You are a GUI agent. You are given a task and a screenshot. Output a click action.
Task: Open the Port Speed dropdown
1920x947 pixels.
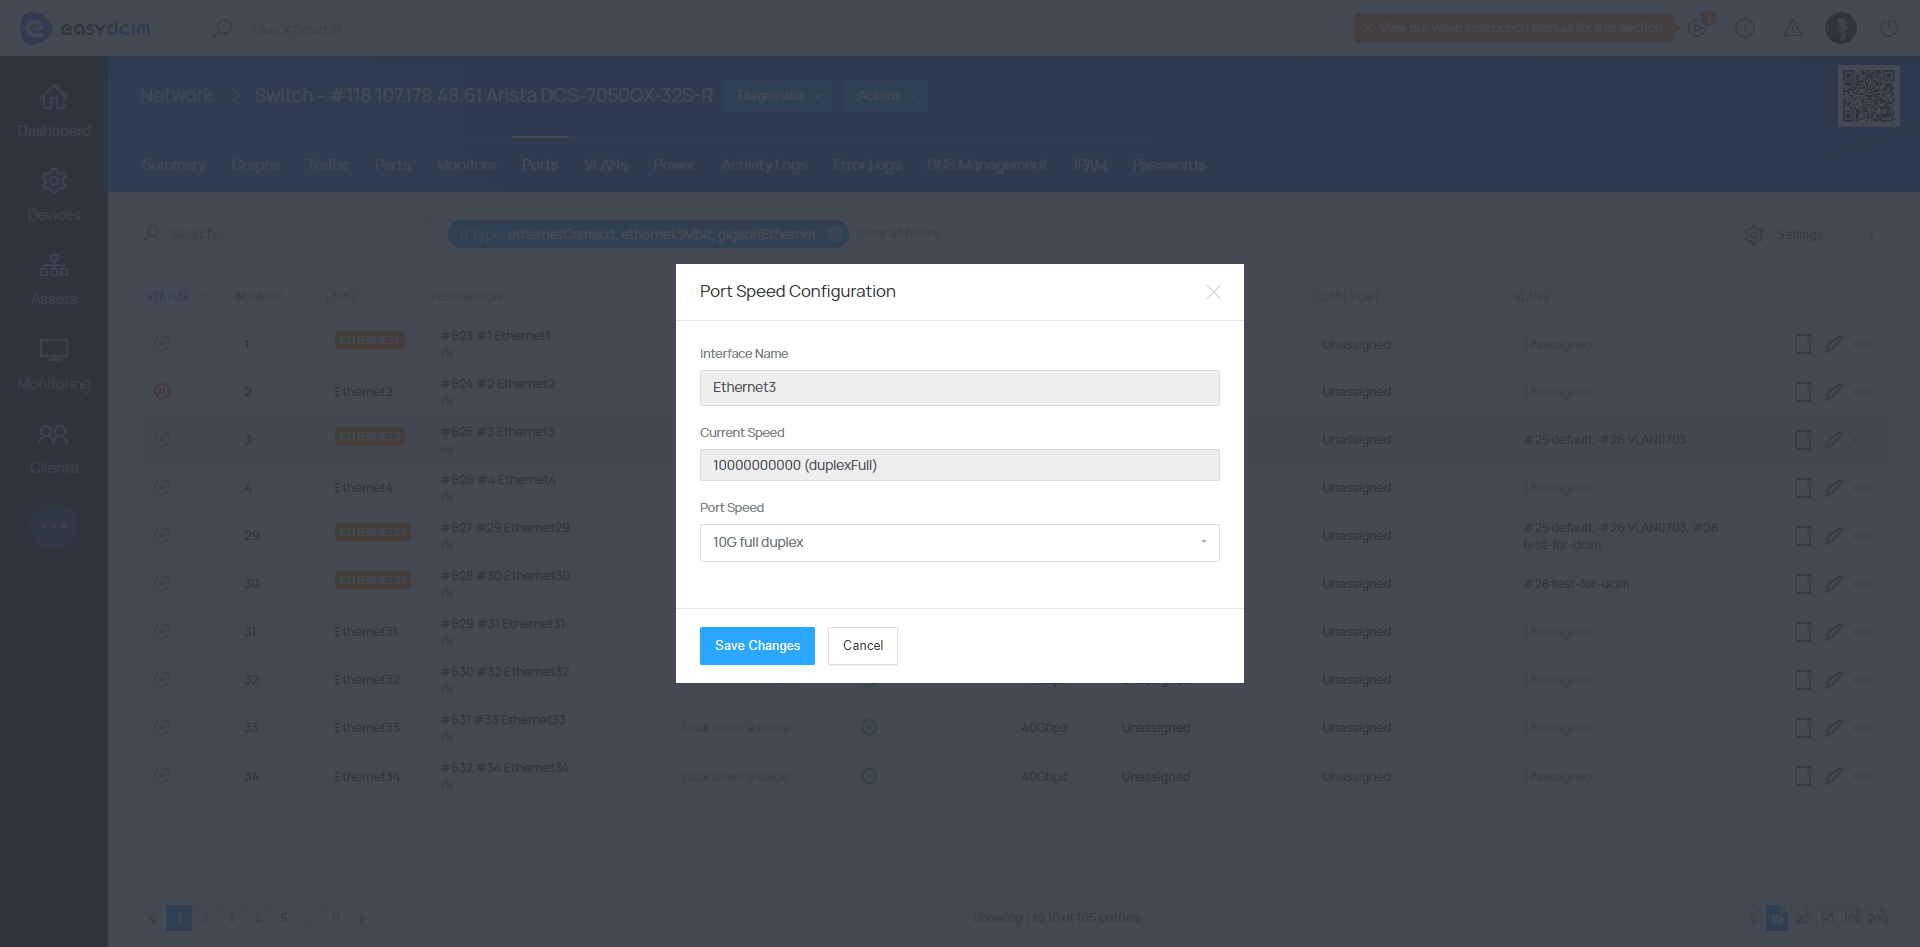[x=960, y=543]
